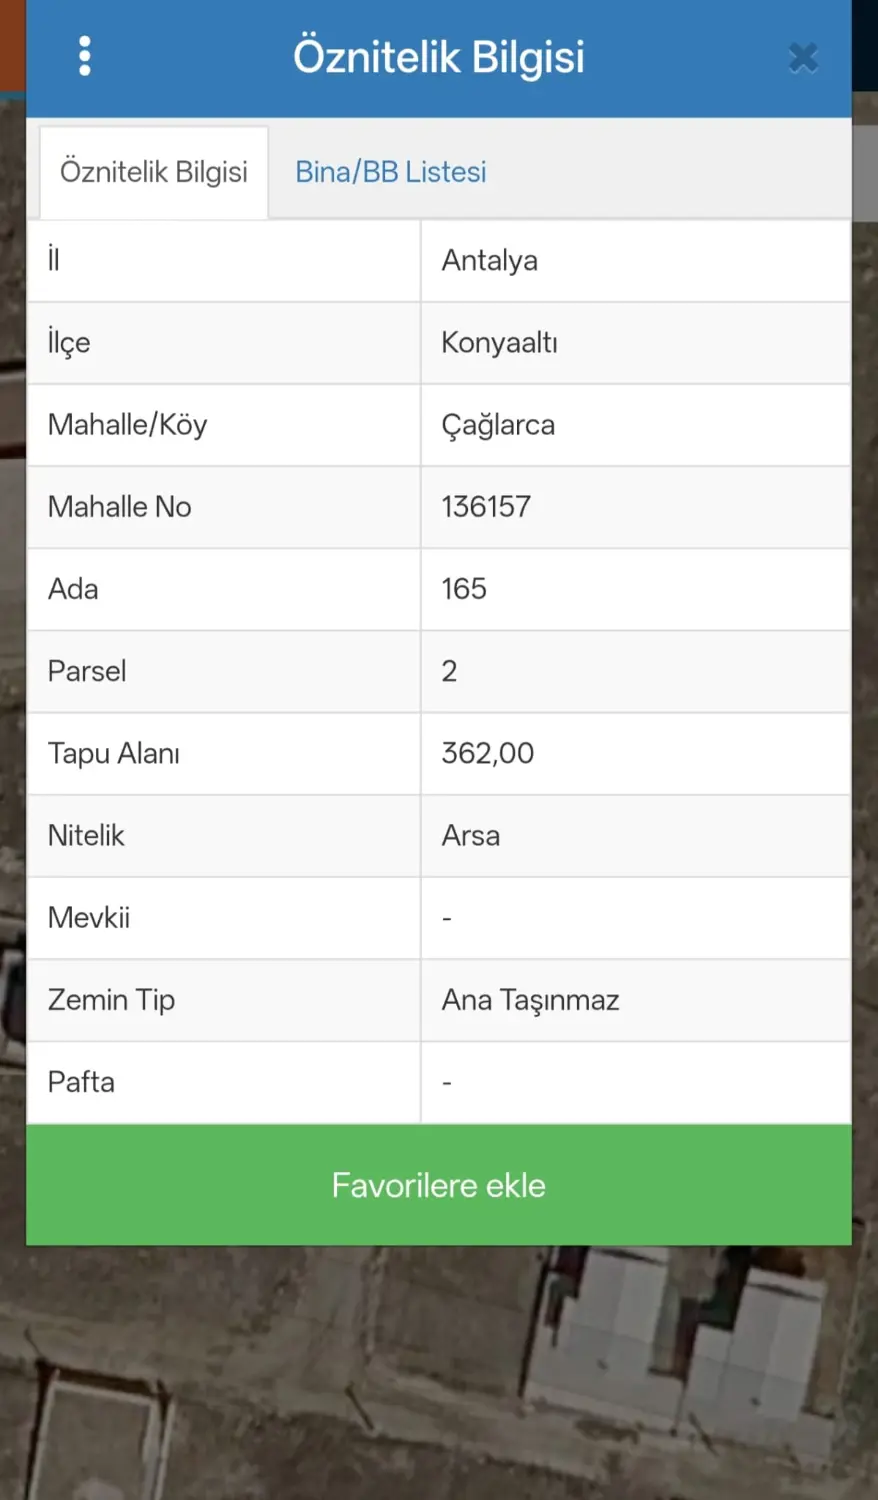
Task: Select the Antalya value cell
Action: (636, 261)
